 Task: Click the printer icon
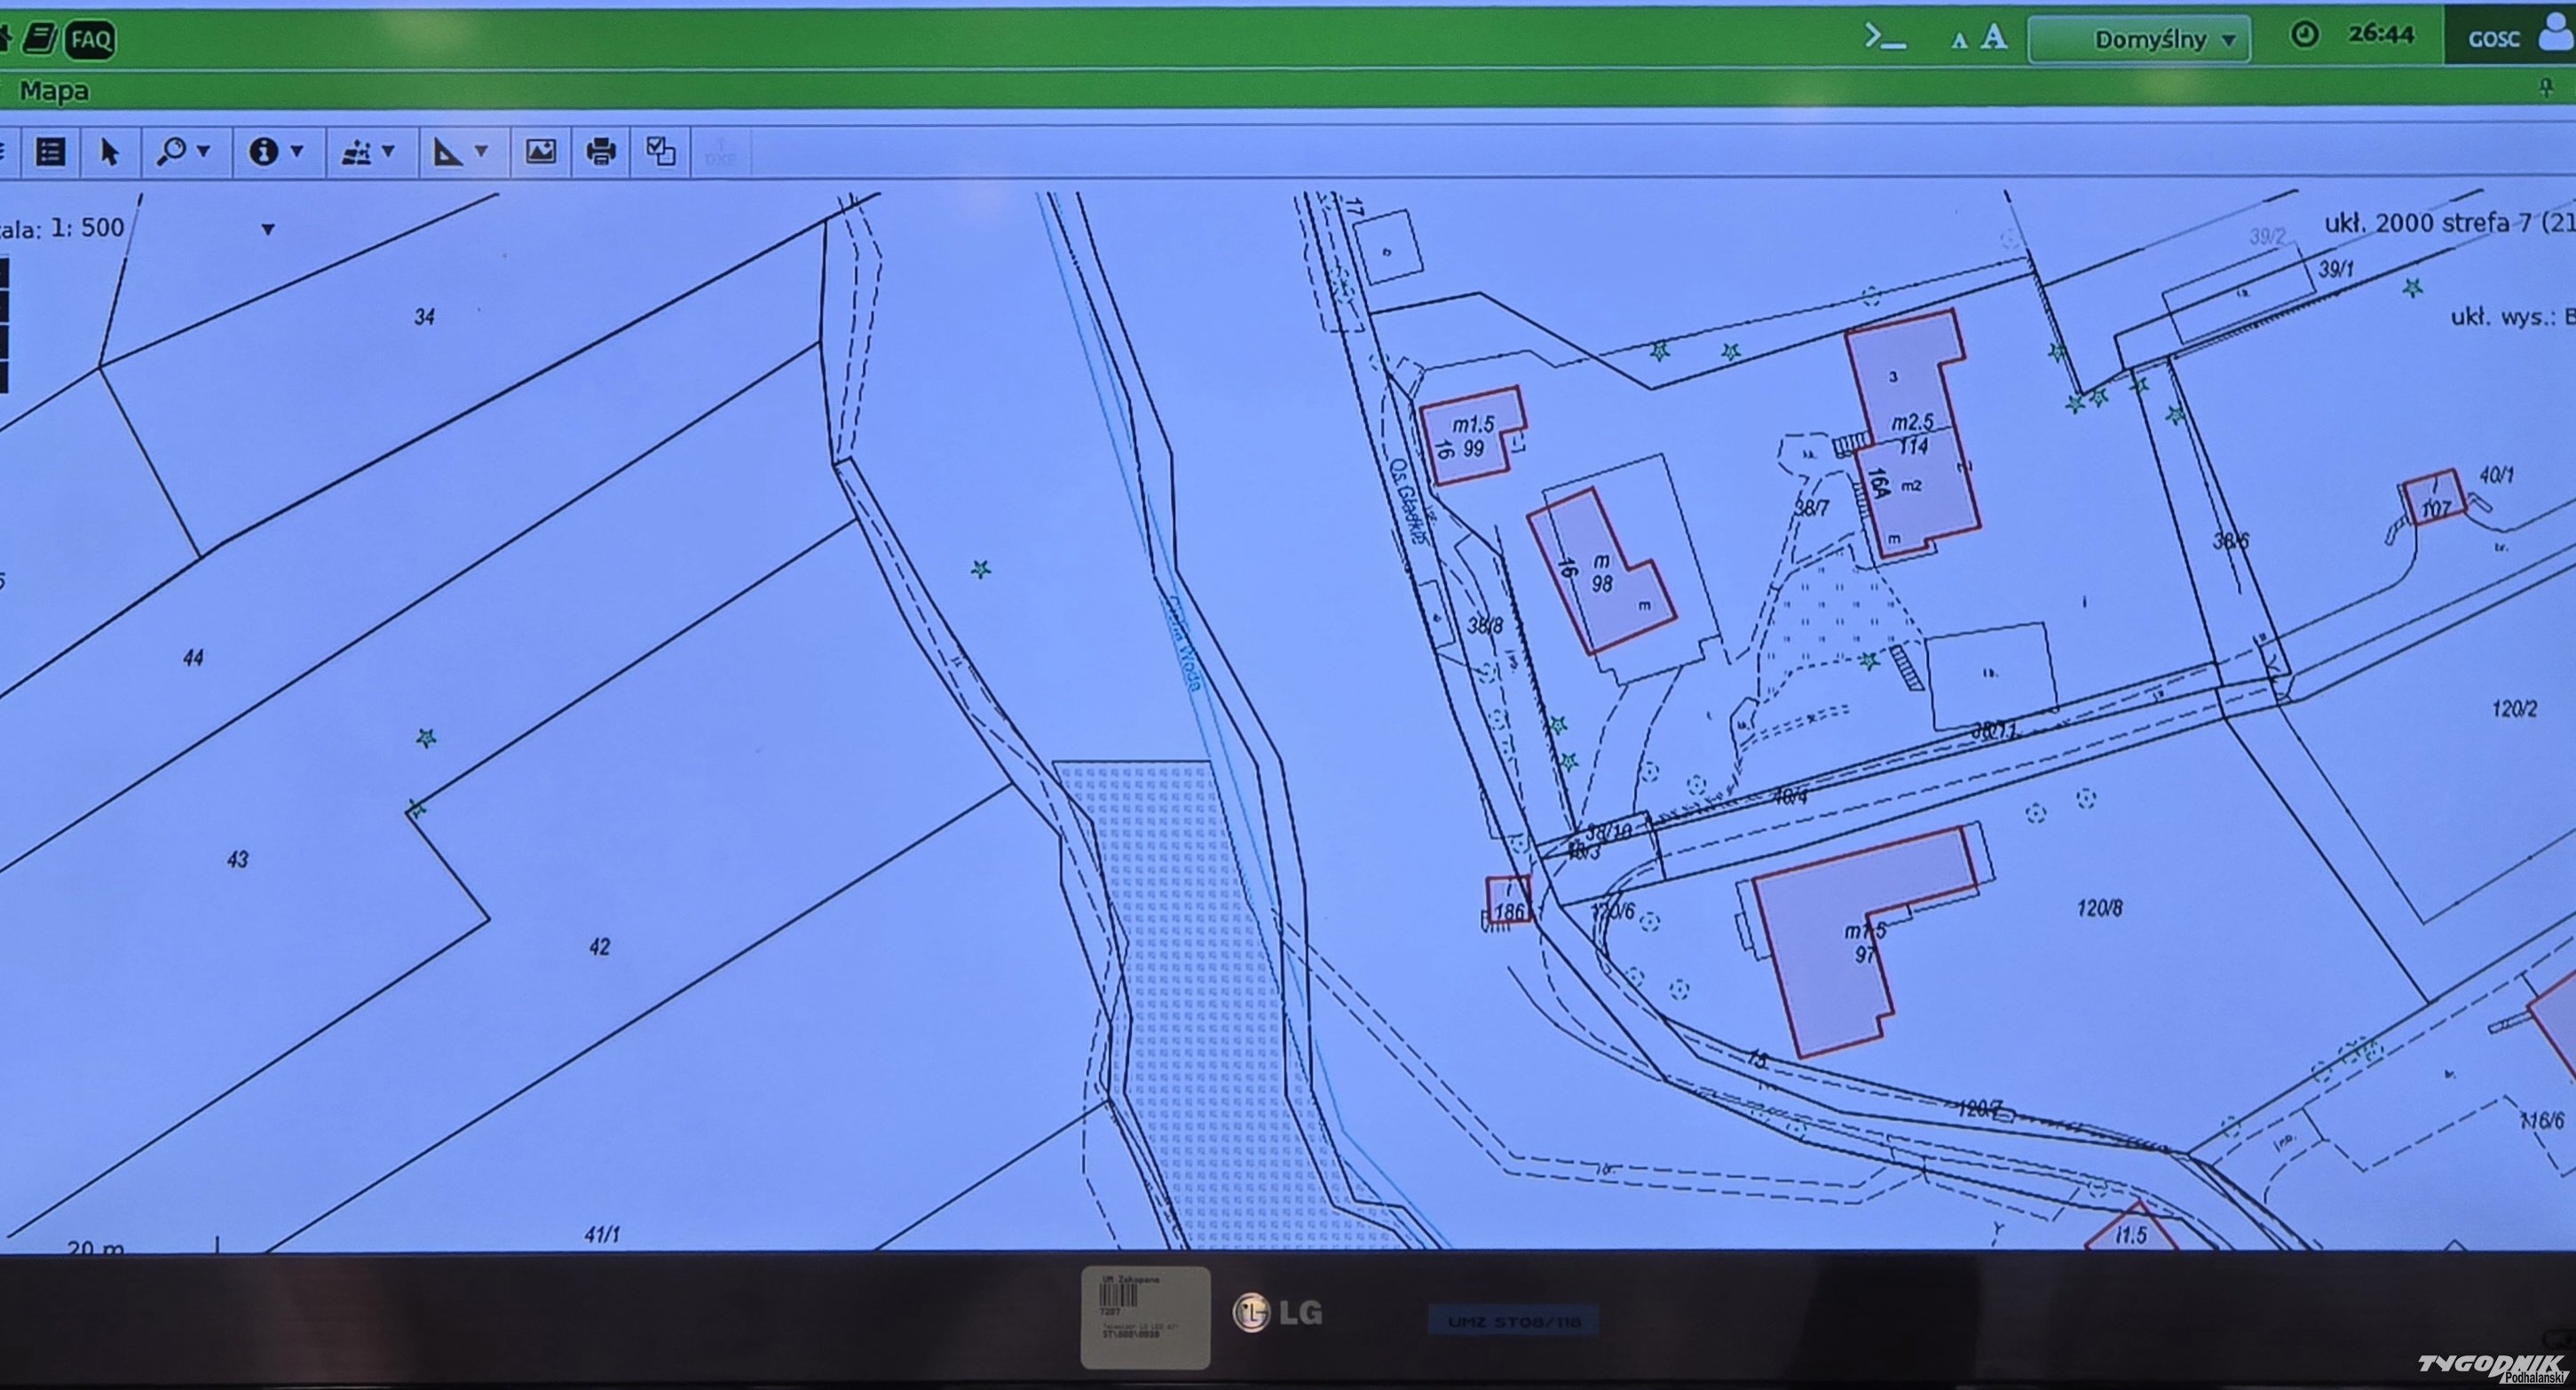pyautogui.click(x=600, y=152)
